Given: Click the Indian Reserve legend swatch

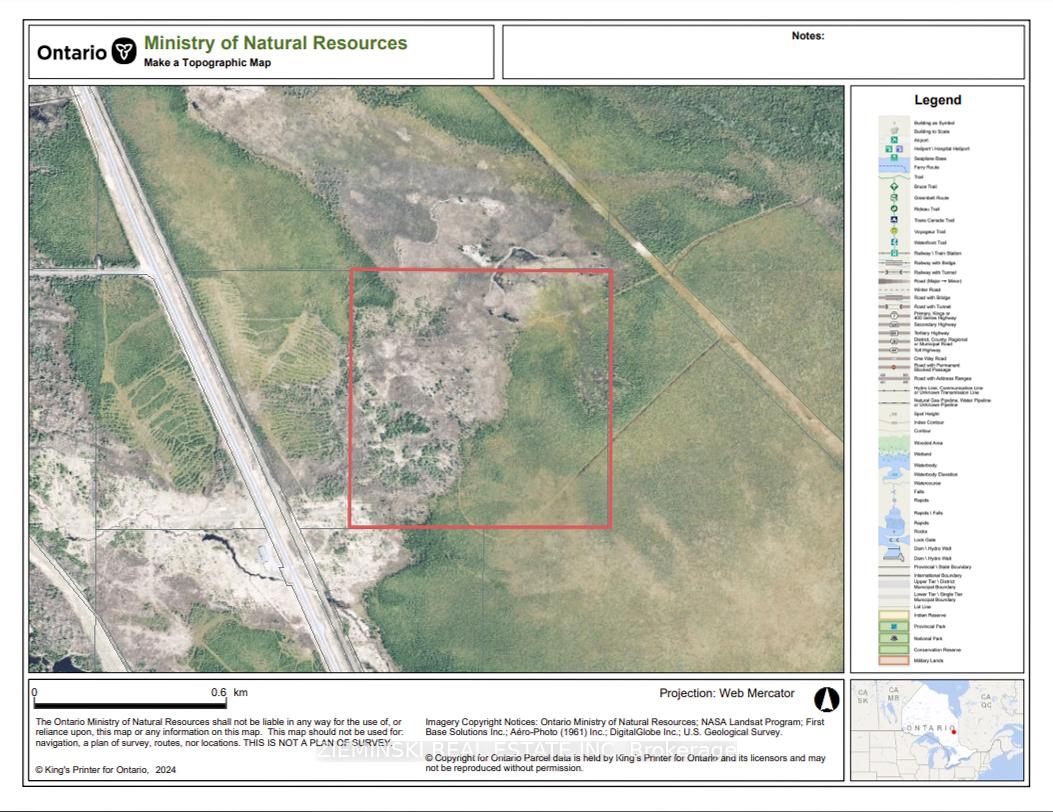Looking at the screenshot, I should click(x=894, y=615).
